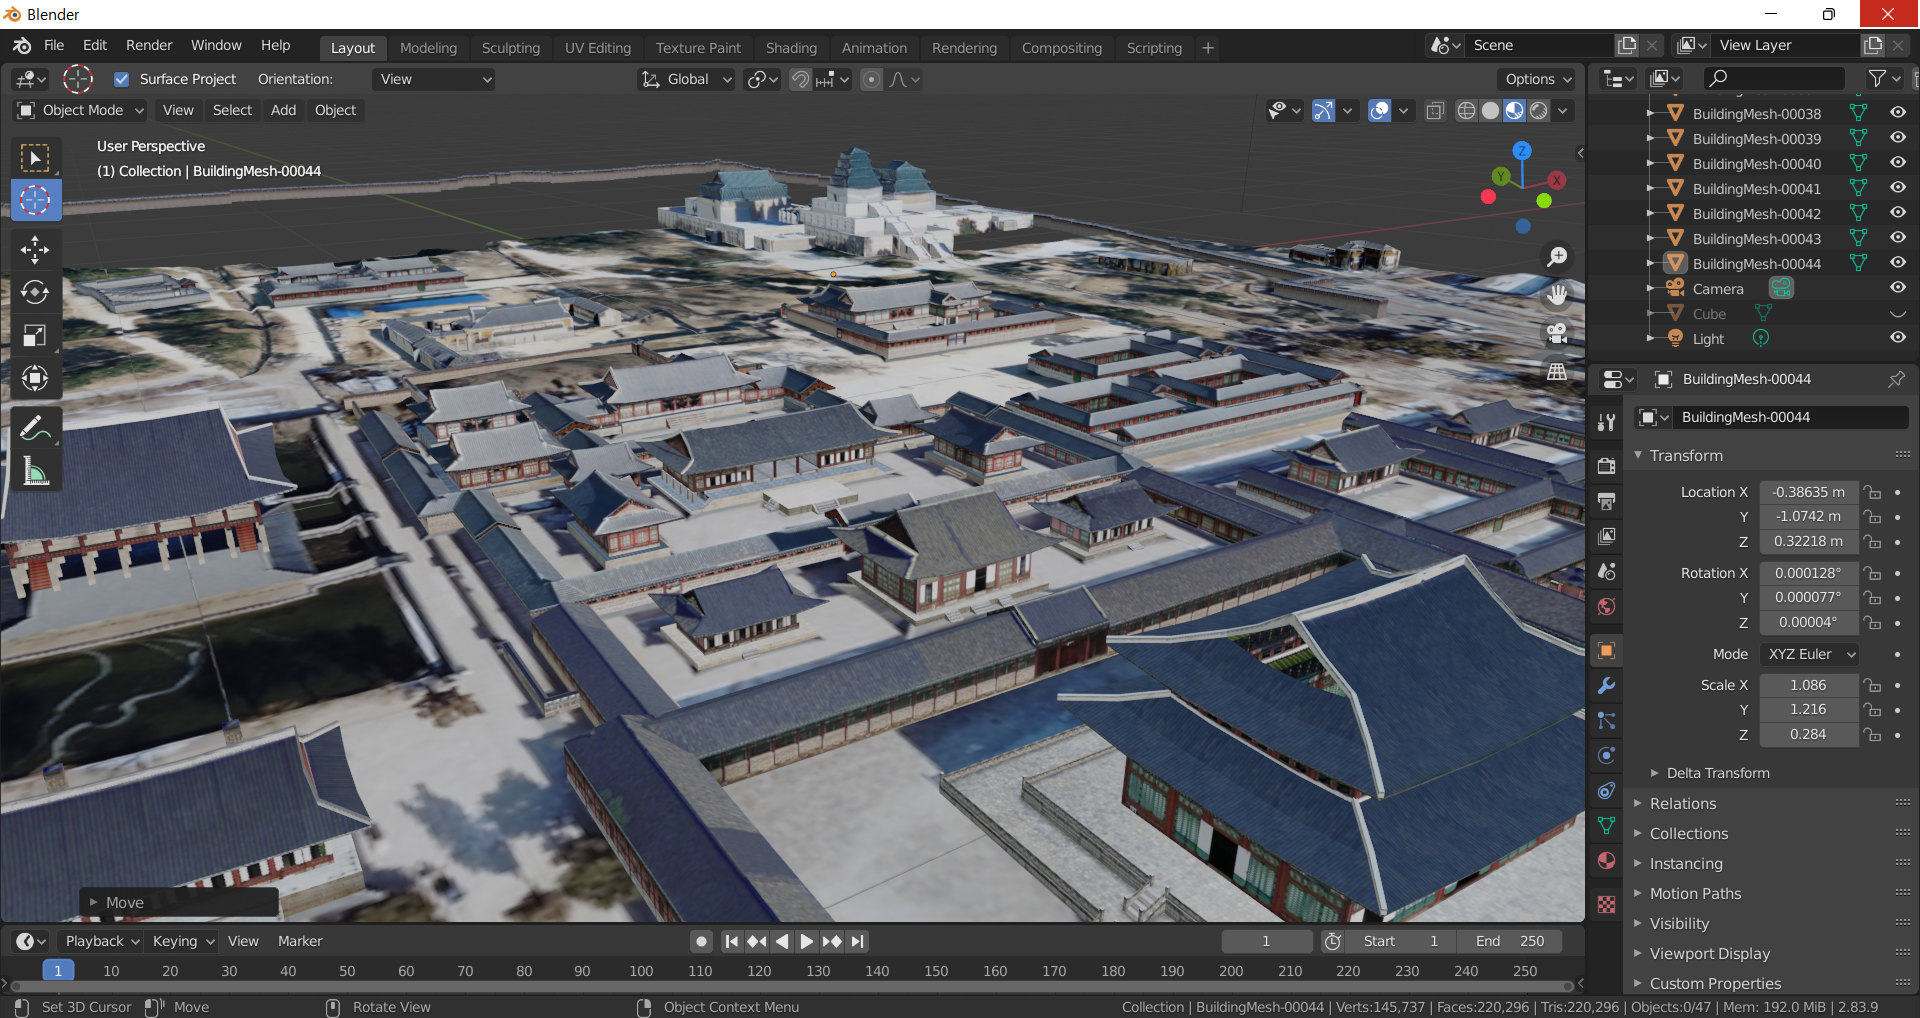Toggle snapping magnet button
The width and height of the screenshot is (1920, 1018).
pos(800,79)
